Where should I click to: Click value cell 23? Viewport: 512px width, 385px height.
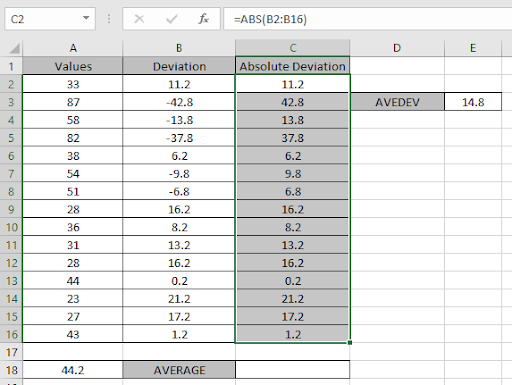pos(73,299)
